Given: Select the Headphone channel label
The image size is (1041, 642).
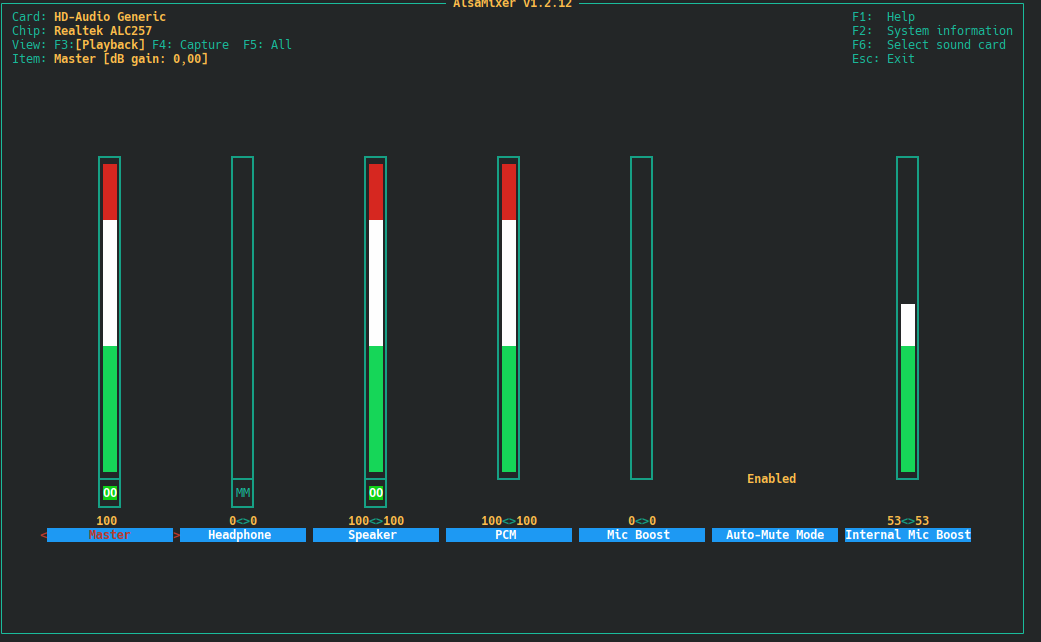Looking at the screenshot, I should (242, 535).
